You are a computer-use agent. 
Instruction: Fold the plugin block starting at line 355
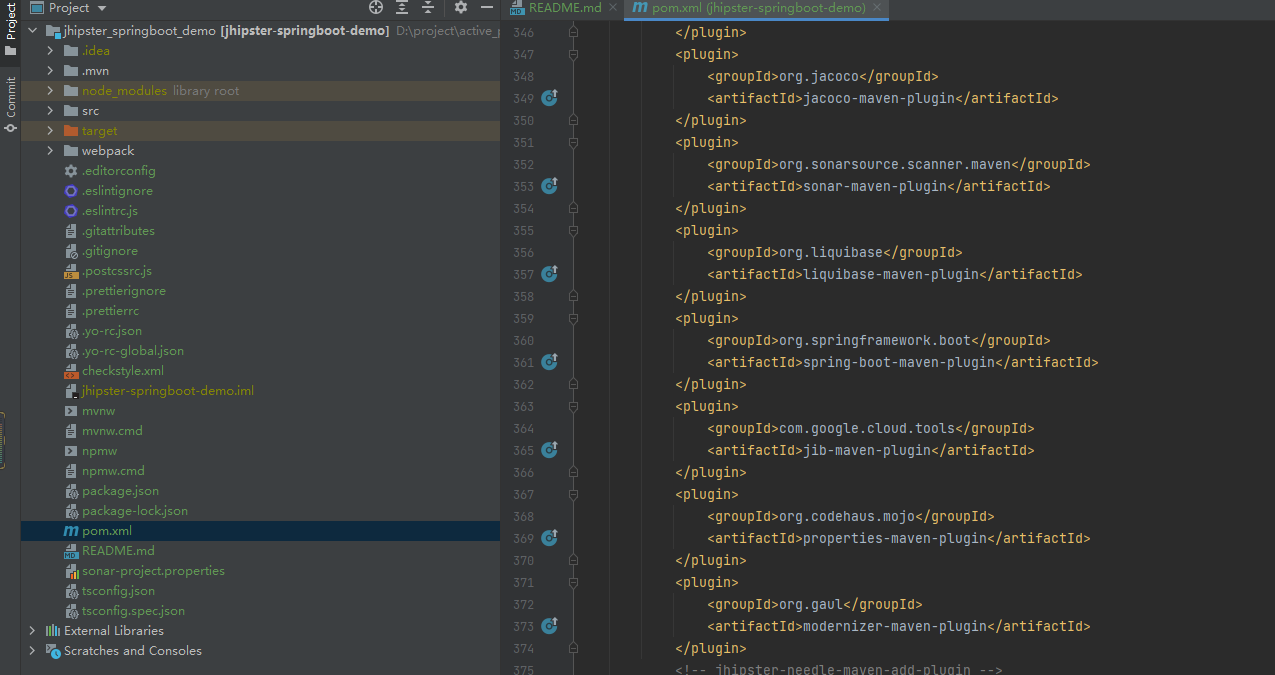click(x=574, y=230)
